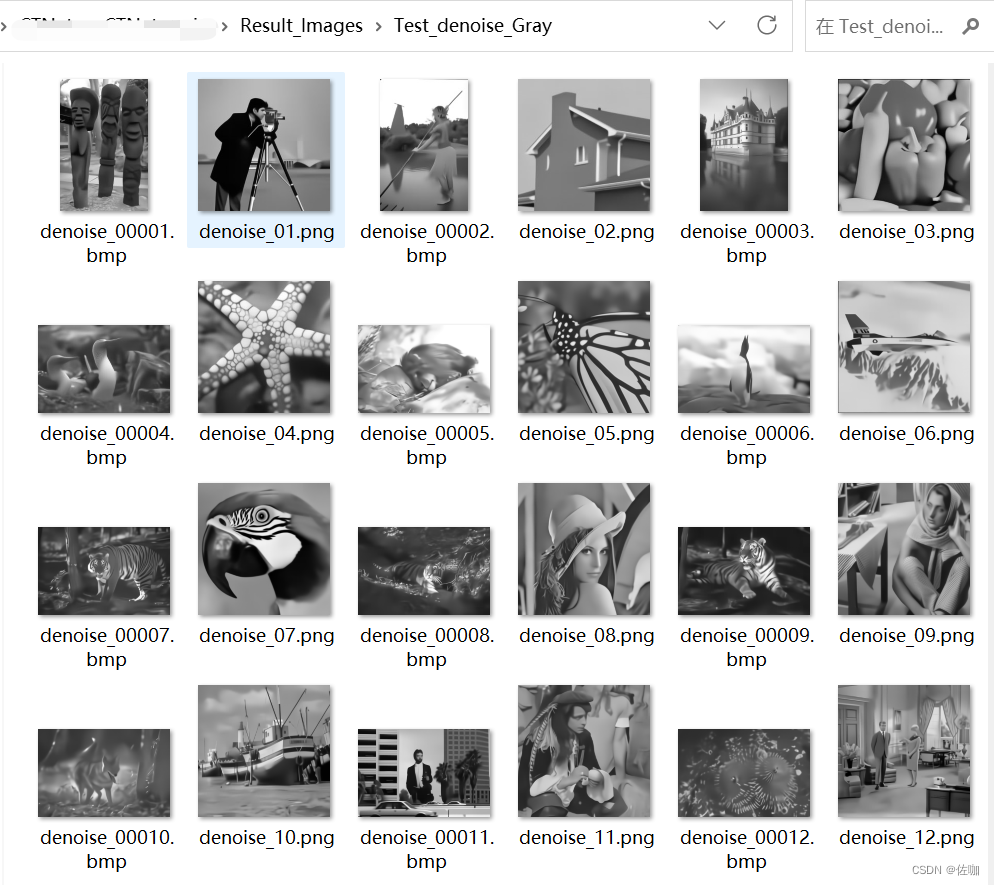
Task: Select denoise_04.png starfish thumbnail
Action: pos(264,347)
